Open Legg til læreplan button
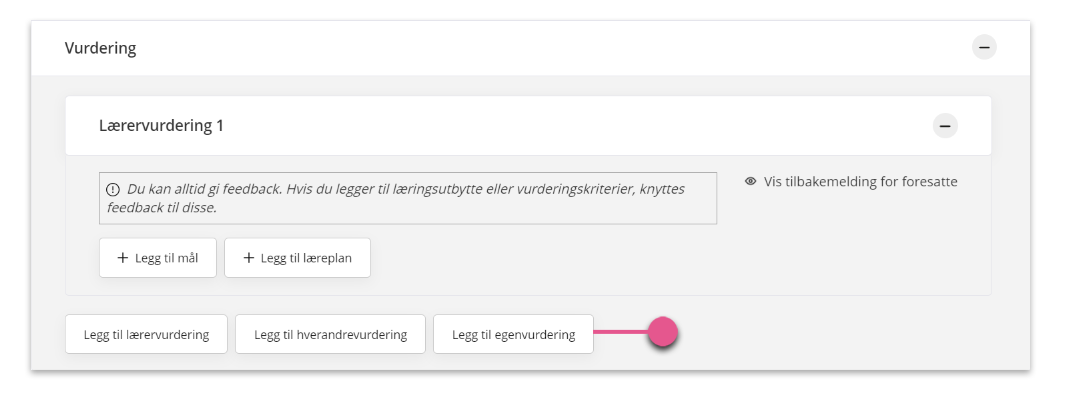This screenshot has height=397, width=1073. tap(298, 258)
